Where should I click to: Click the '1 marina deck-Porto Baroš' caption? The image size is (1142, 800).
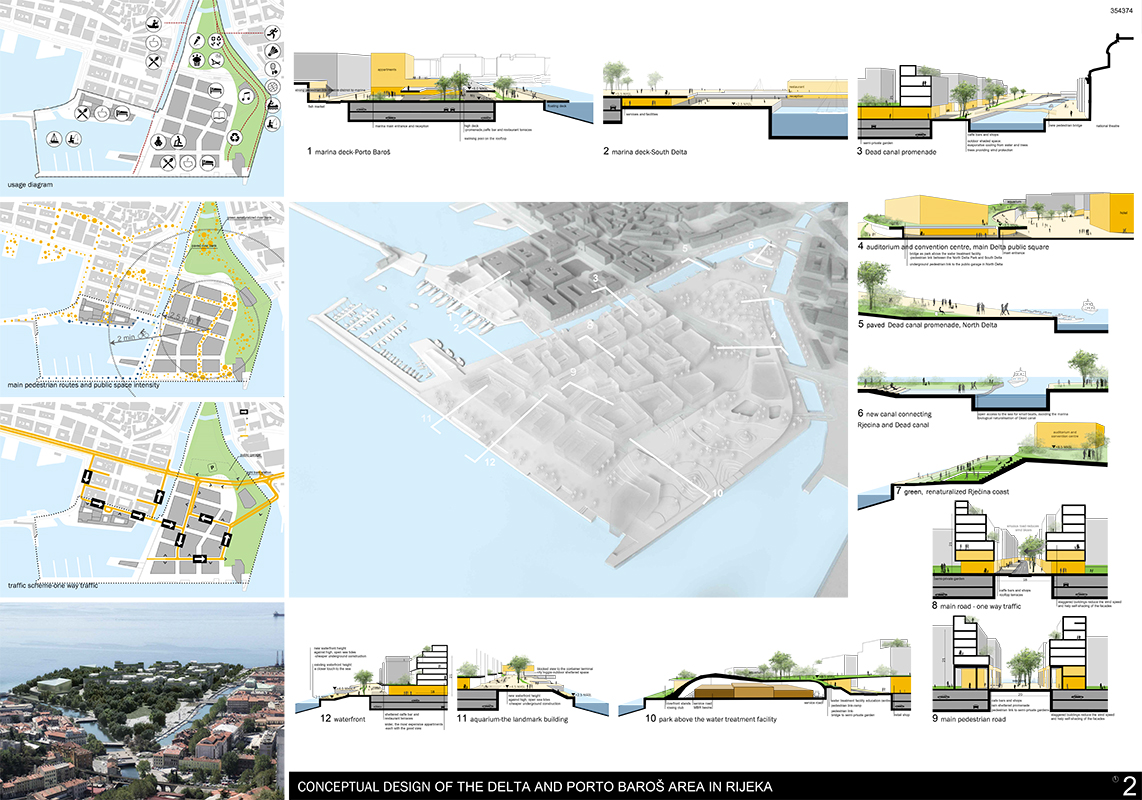point(348,152)
